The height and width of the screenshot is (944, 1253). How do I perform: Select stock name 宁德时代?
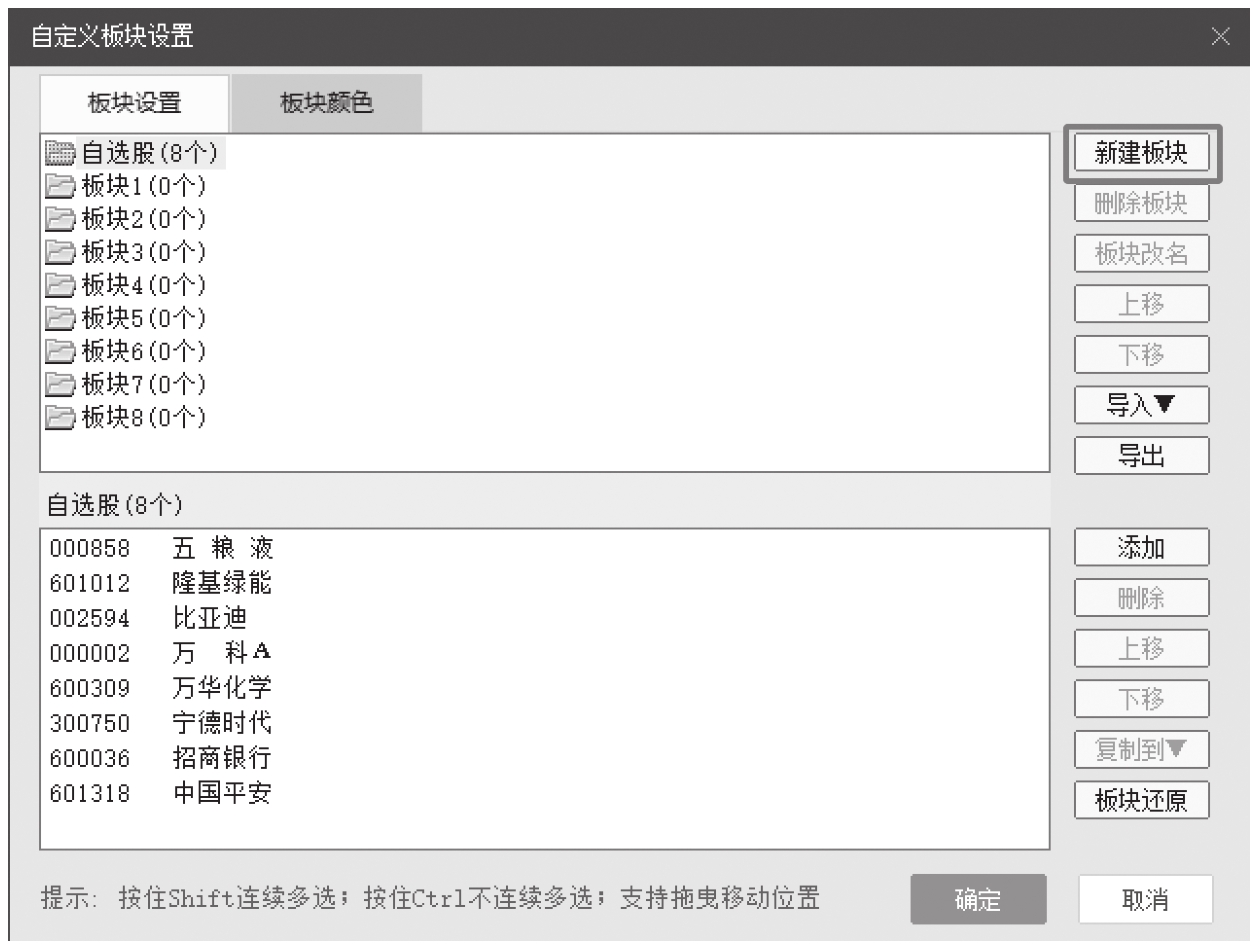(x=222, y=722)
